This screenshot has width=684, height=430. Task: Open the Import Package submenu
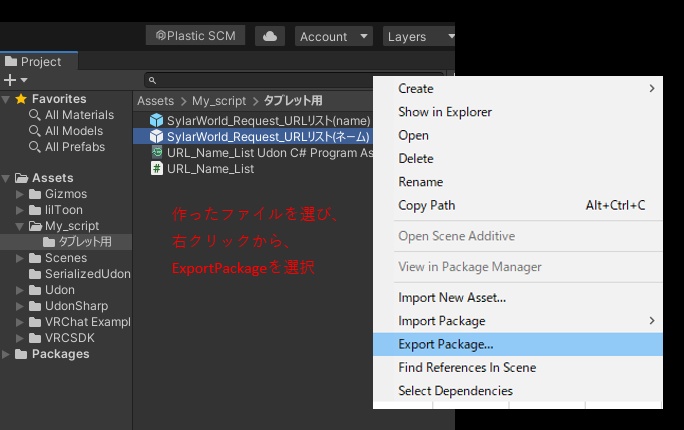click(518, 321)
